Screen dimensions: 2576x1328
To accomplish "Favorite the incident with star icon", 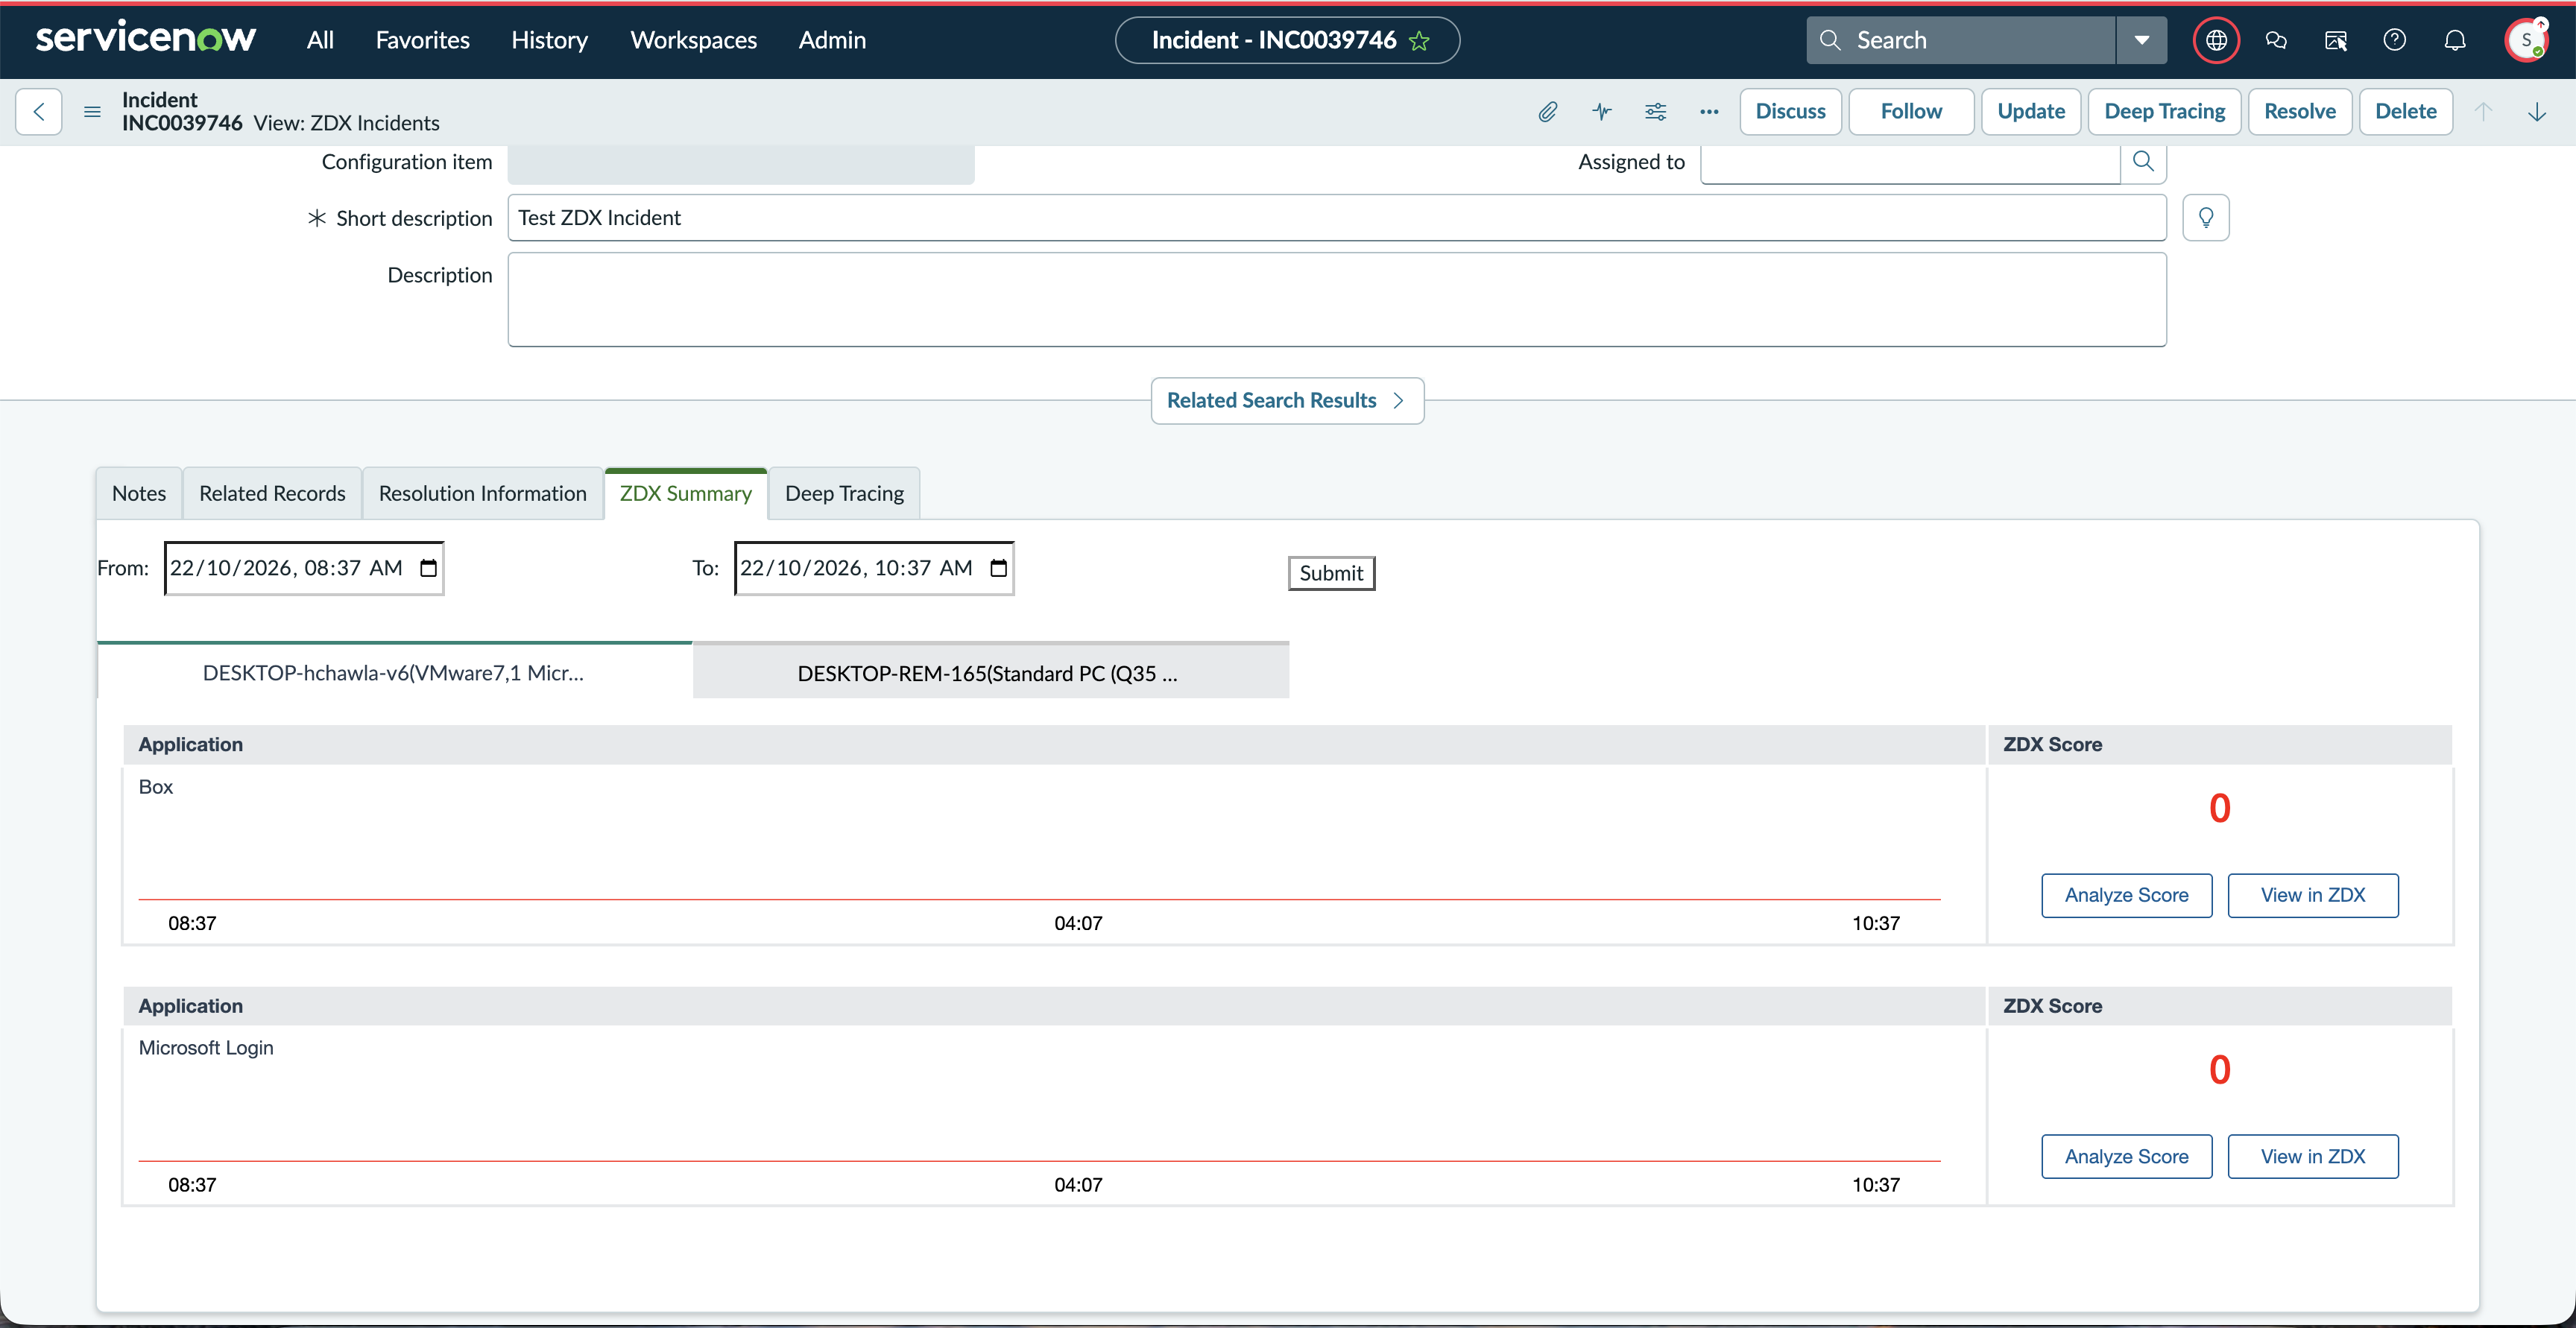I will [x=1419, y=41].
